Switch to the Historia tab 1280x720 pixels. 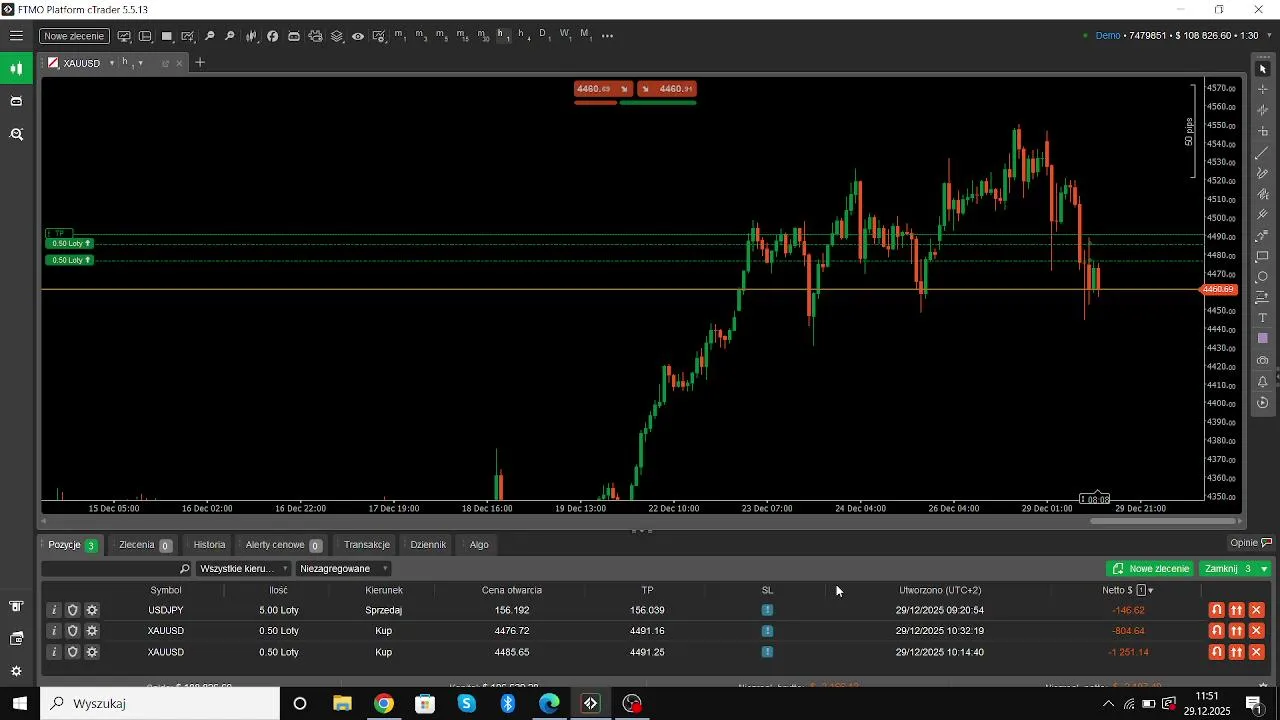coord(209,545)
